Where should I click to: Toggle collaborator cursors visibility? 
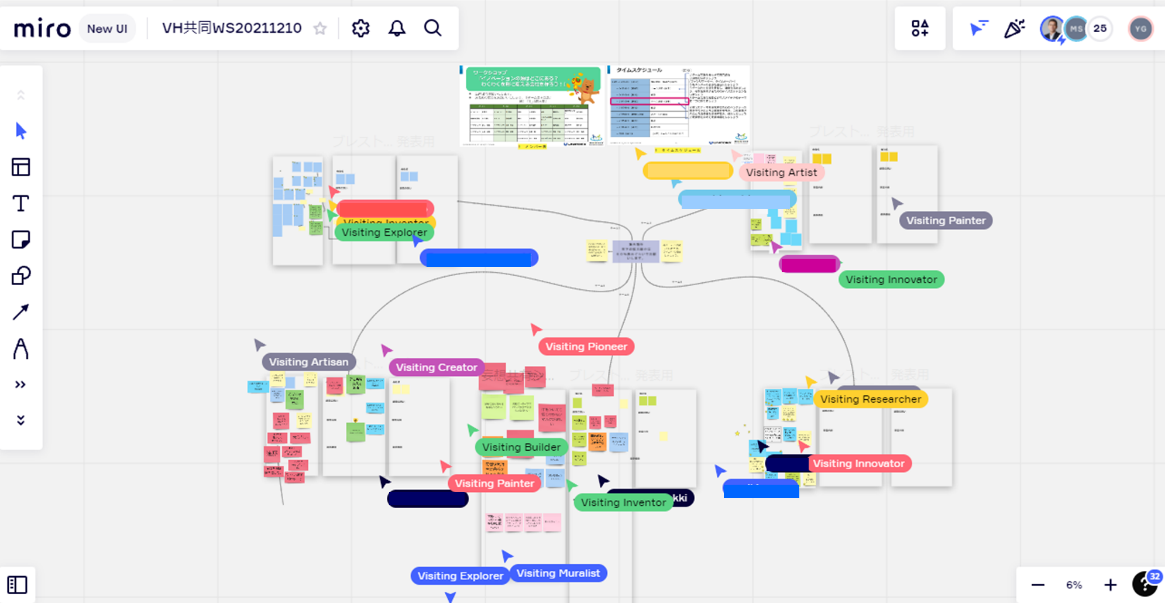(x=979, y=28)
